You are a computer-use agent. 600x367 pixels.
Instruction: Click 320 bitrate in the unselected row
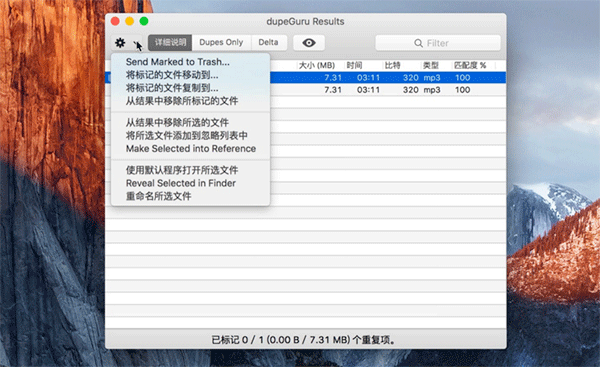click(411, 90)
